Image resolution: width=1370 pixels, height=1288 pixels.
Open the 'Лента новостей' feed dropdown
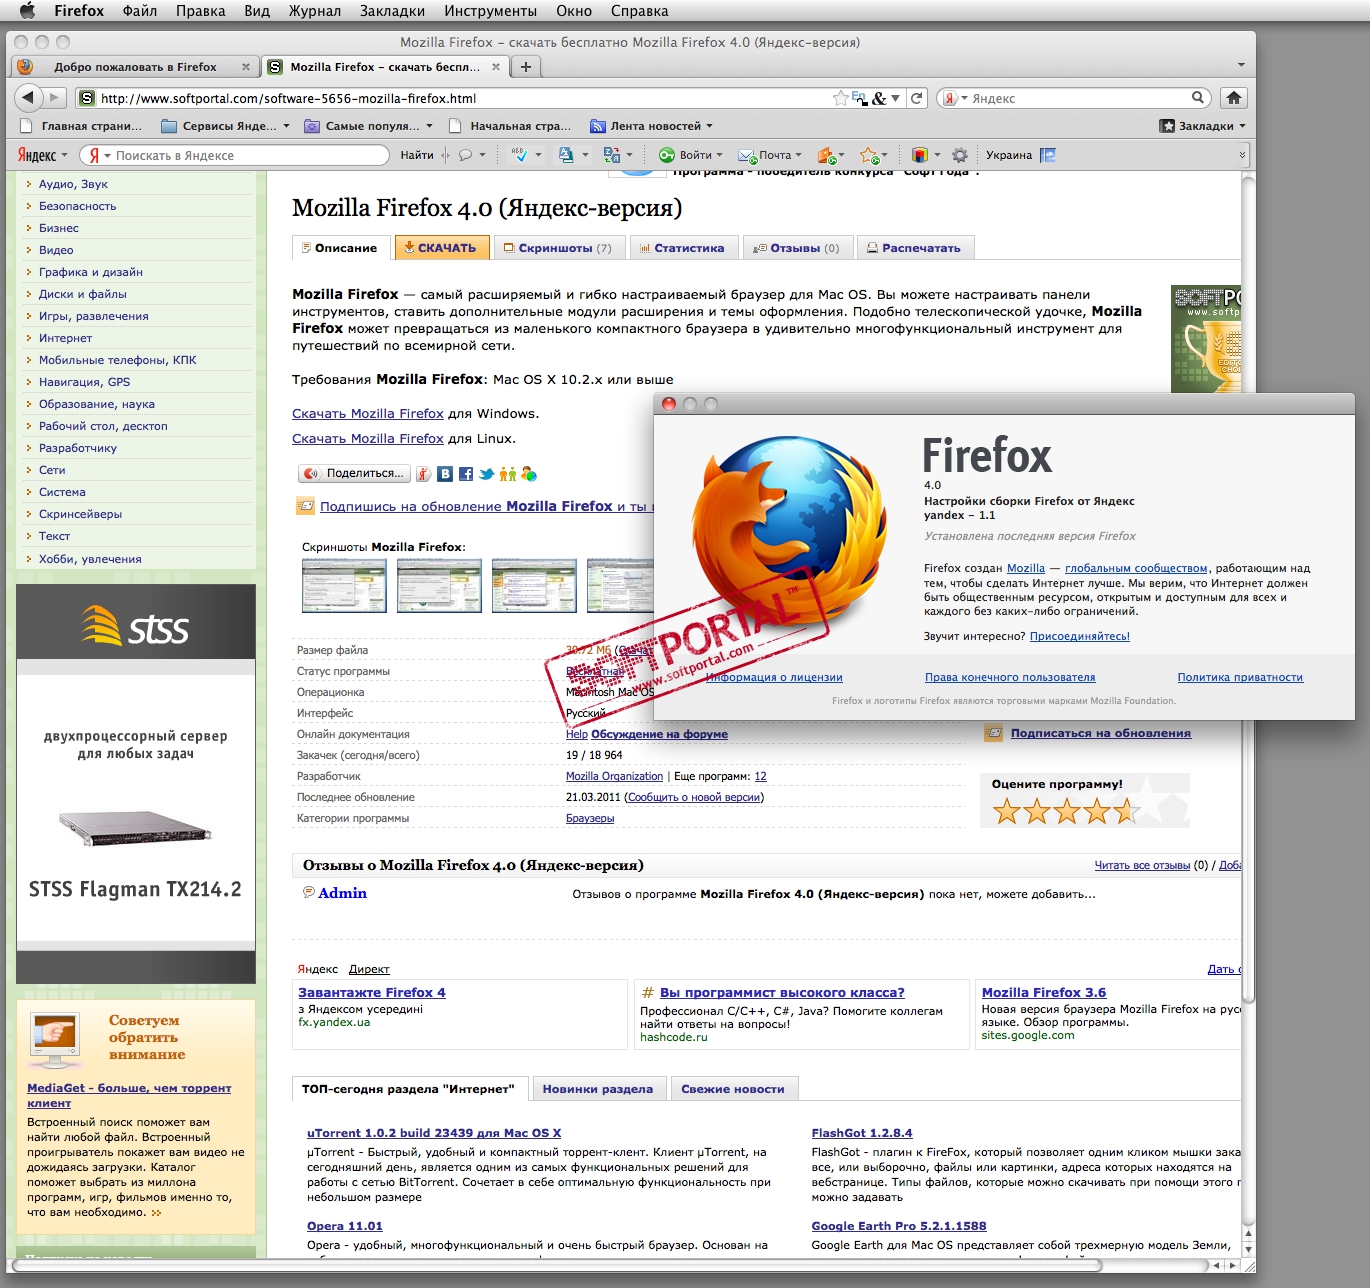(651, 126)
